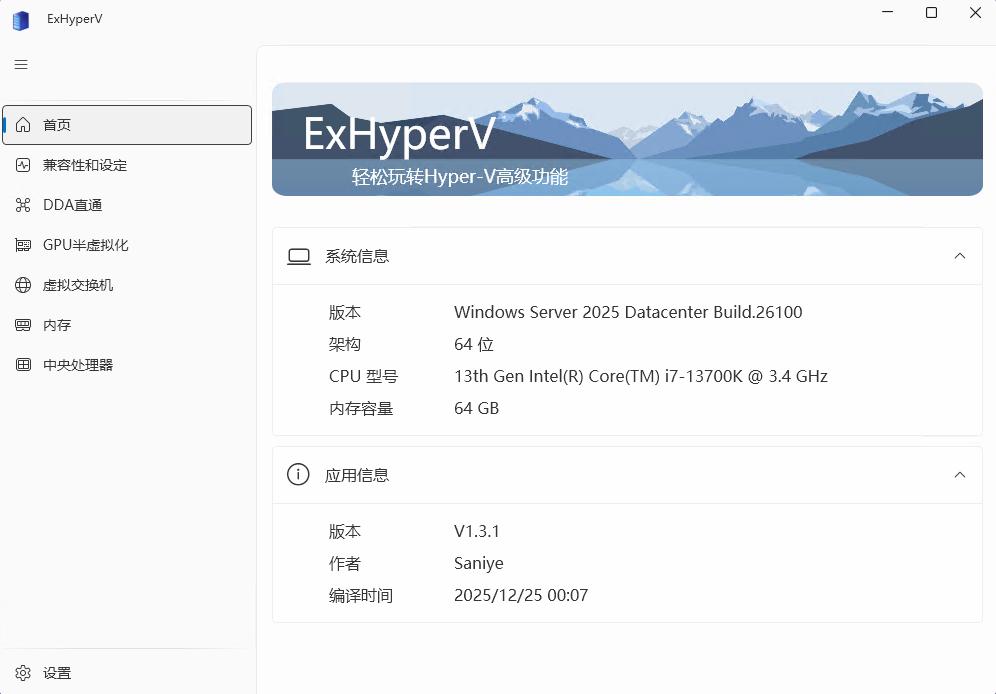Click the 虚拟交换机 globe icon
The width and height of the screenshot is (996, 694).
point(23,285)
